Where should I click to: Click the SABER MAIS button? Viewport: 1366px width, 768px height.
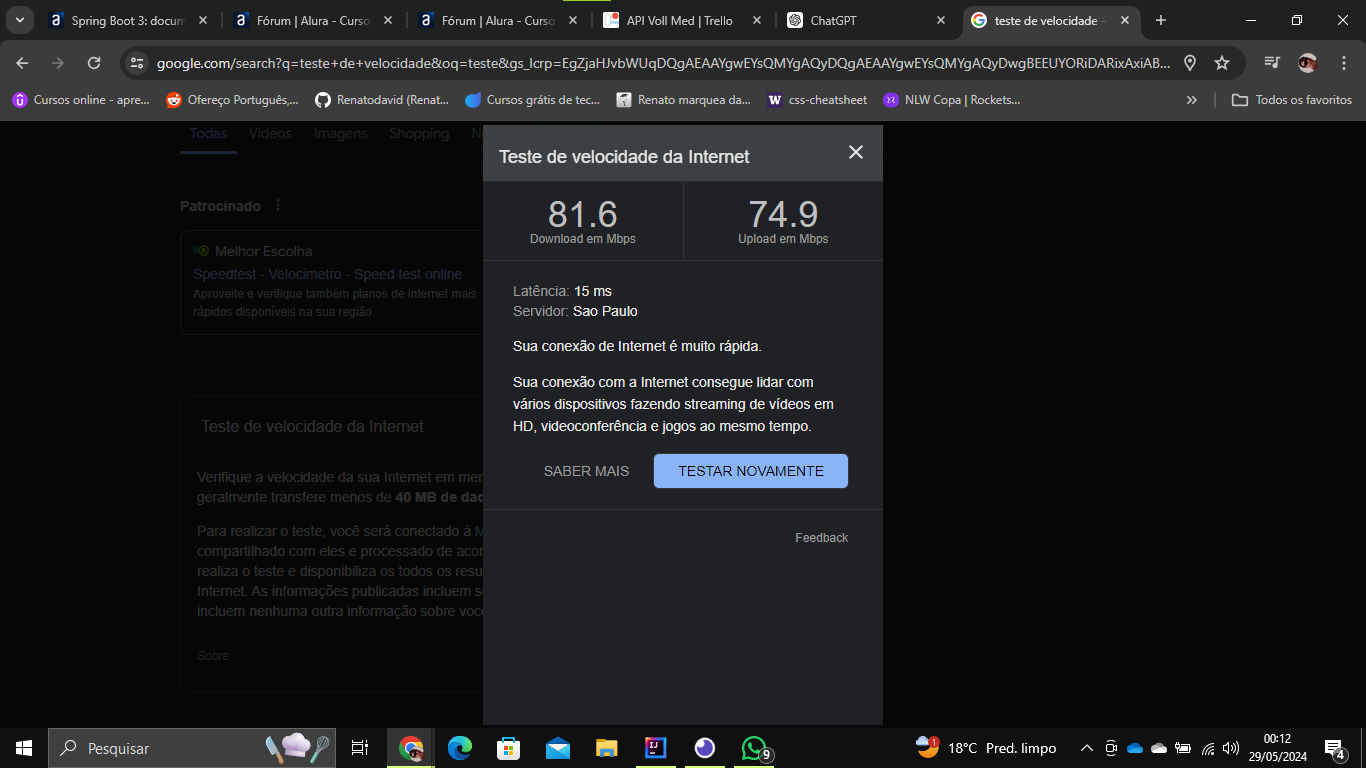[x=586, y=471]
